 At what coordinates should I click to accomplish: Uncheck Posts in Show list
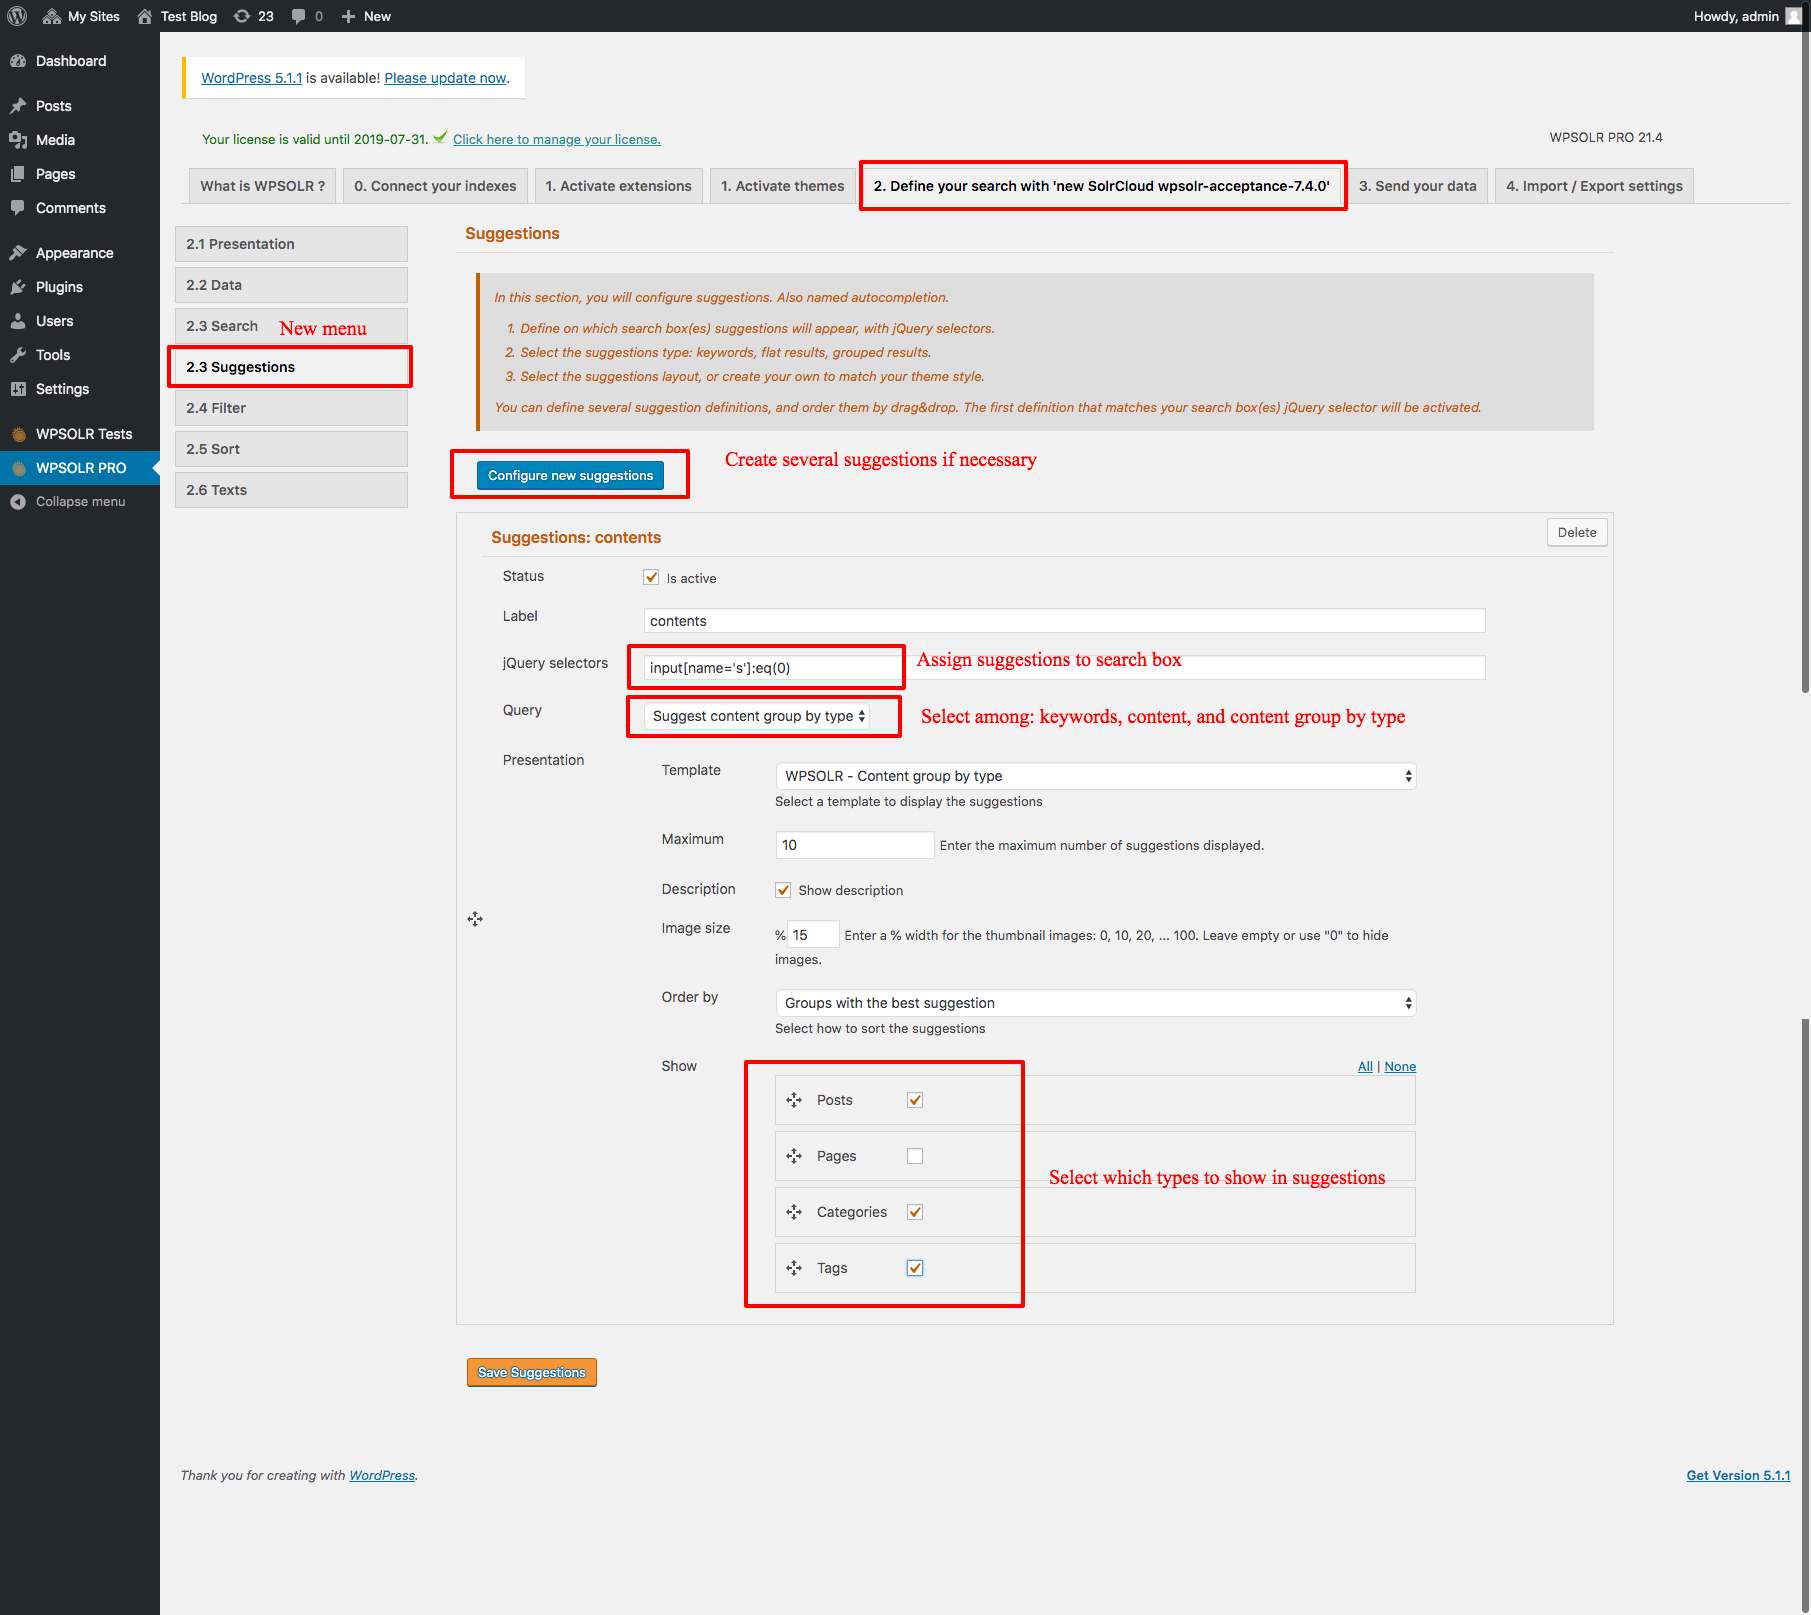coord(915,1100)
